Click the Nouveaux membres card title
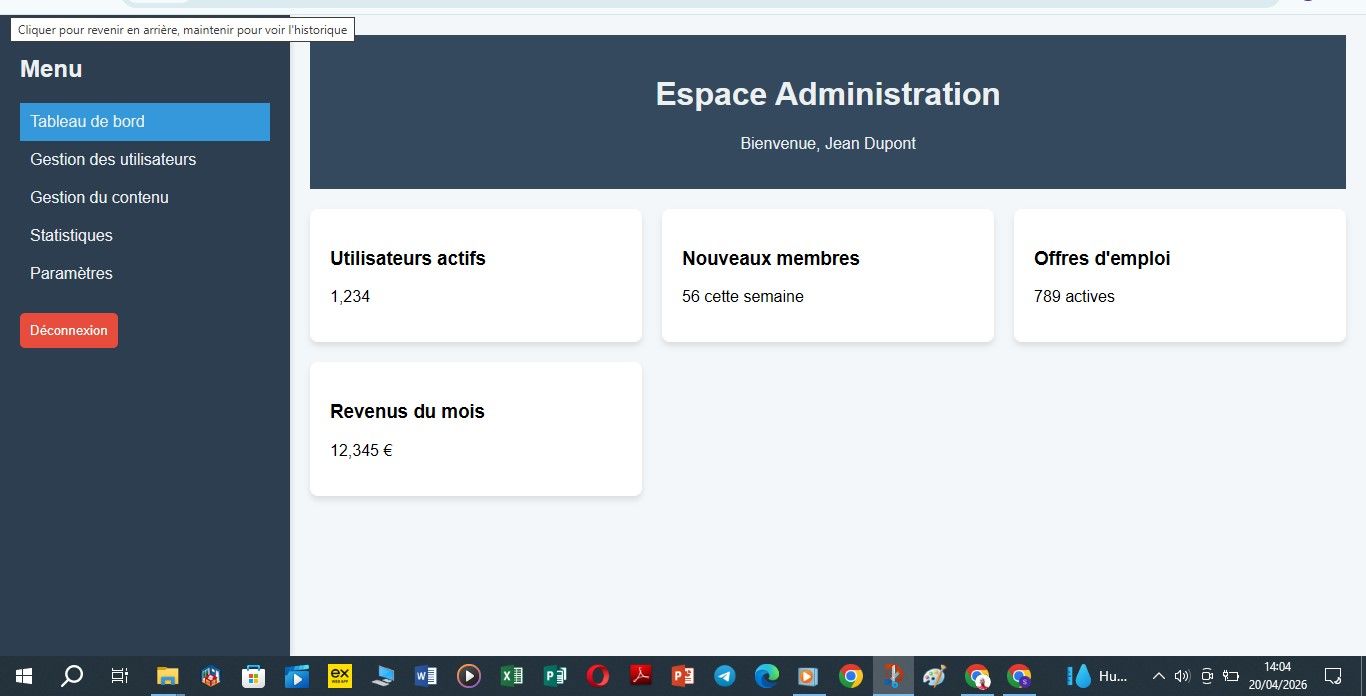Screen dimensions: 1366x696 coord(771,259)
